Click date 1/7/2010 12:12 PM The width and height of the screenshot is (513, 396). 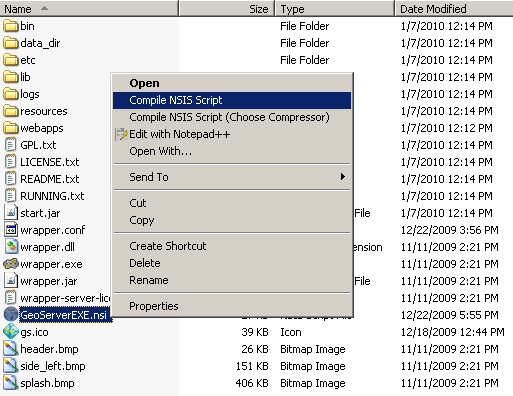[x=447, y=128]
